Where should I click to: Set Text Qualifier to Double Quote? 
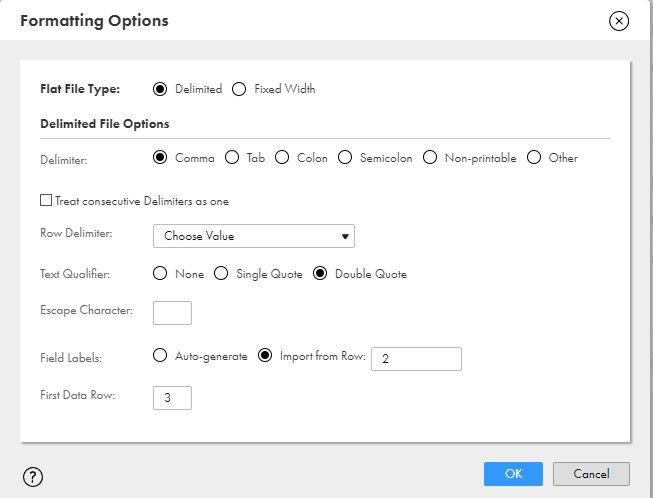[320, 274]
